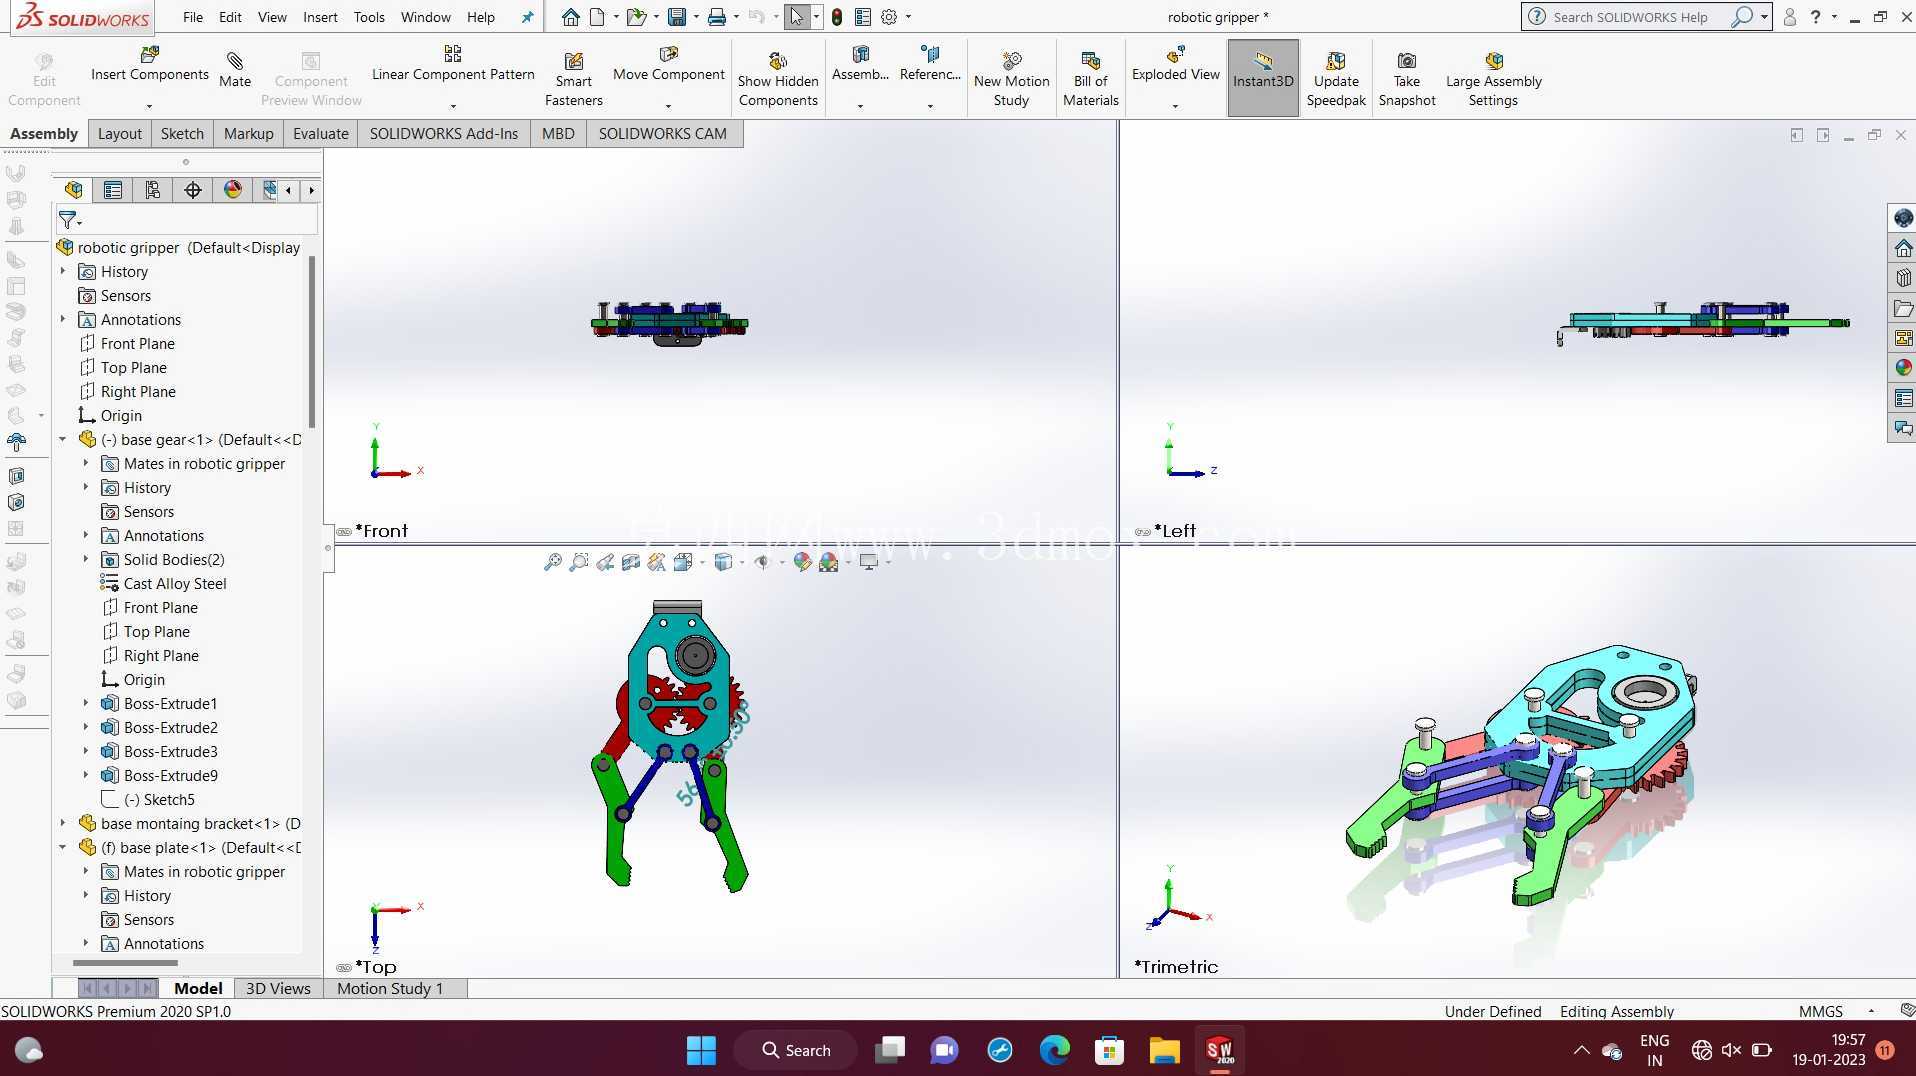
Task: Toggle the menu bar pin icon
Action: pos(527,17)
